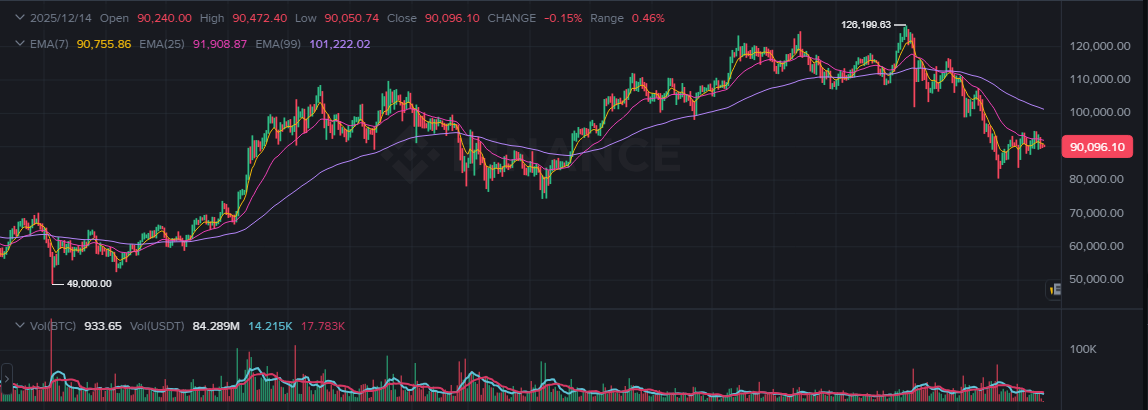Select the EMA(99) legend label
This screenshot has width=1148, height=410.
coord(280,44)
